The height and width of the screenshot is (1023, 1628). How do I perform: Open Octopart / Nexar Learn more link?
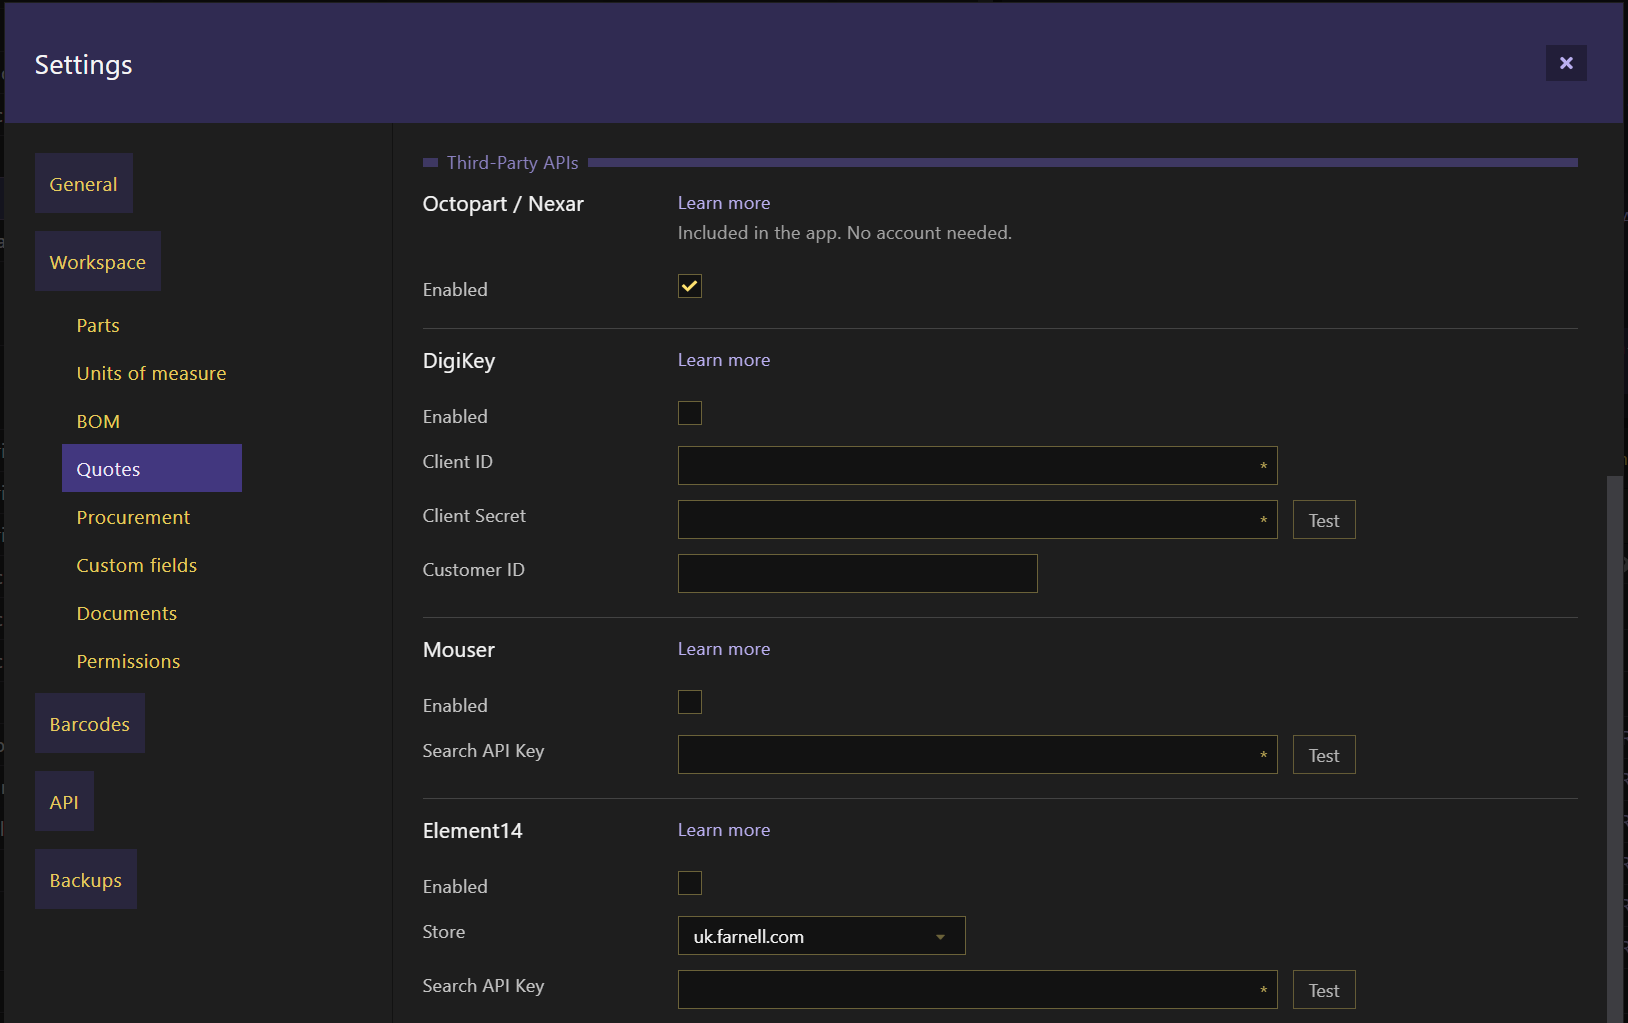point(724,203)
